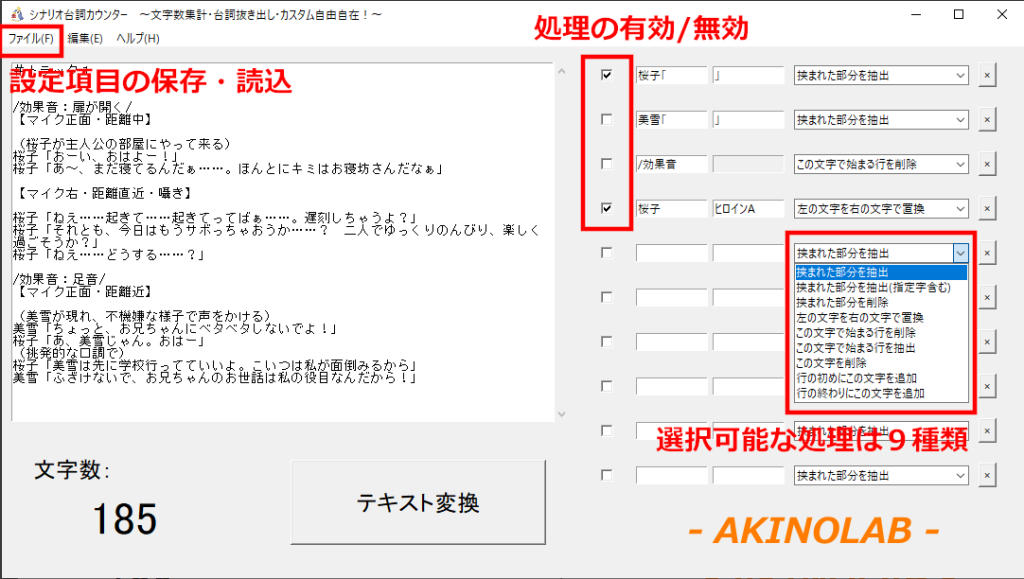Enable the 美雪「 rule checkbox
This screenshot has height=579, width=1024.
[607, 119]
